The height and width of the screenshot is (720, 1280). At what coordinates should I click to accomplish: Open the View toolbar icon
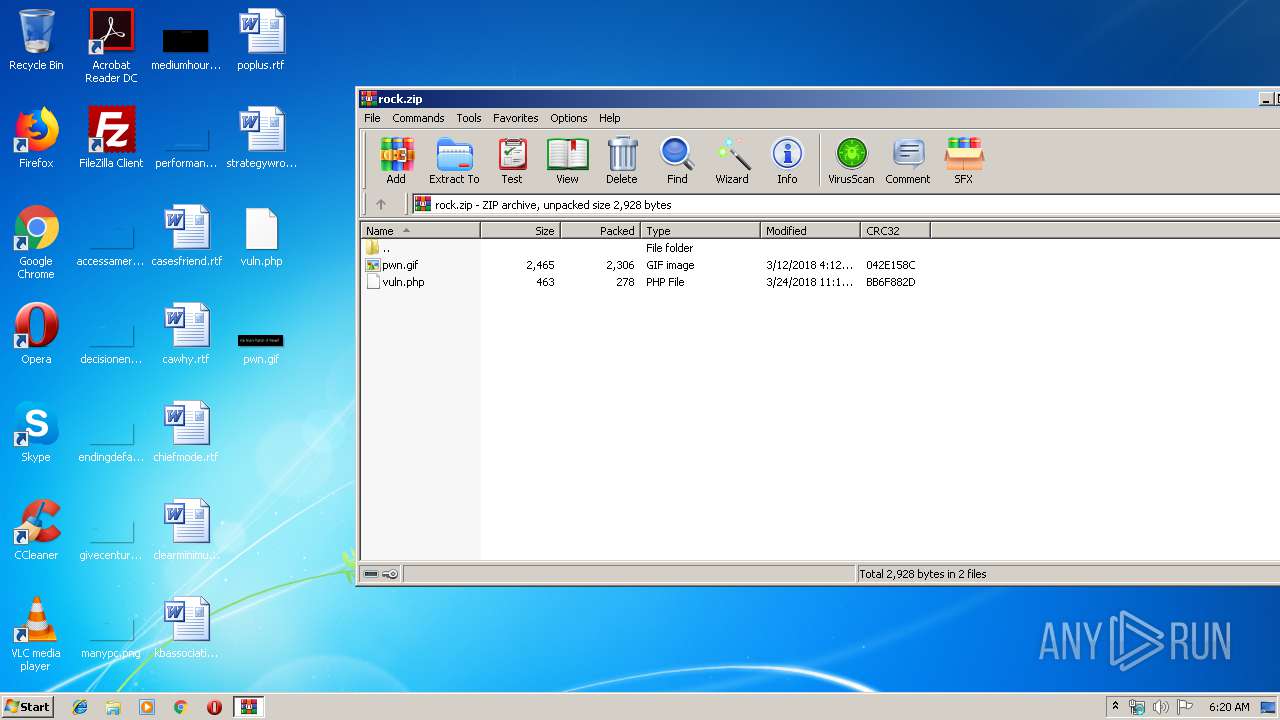click(x=567, y=161)
